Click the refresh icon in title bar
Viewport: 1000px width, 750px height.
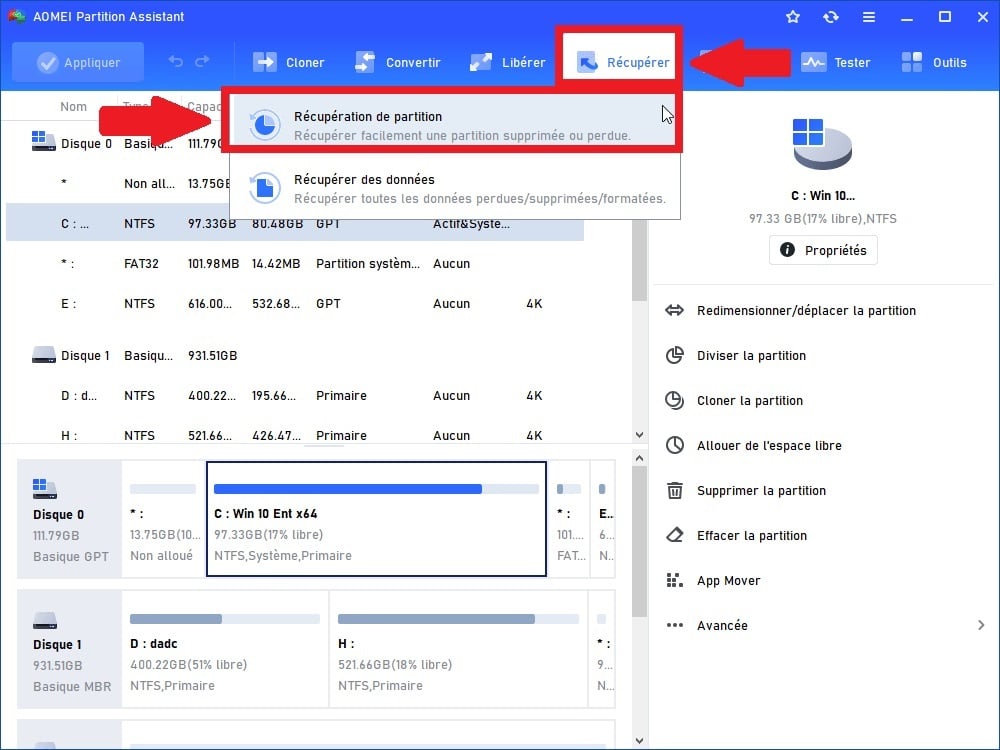(x=830, y=17)
